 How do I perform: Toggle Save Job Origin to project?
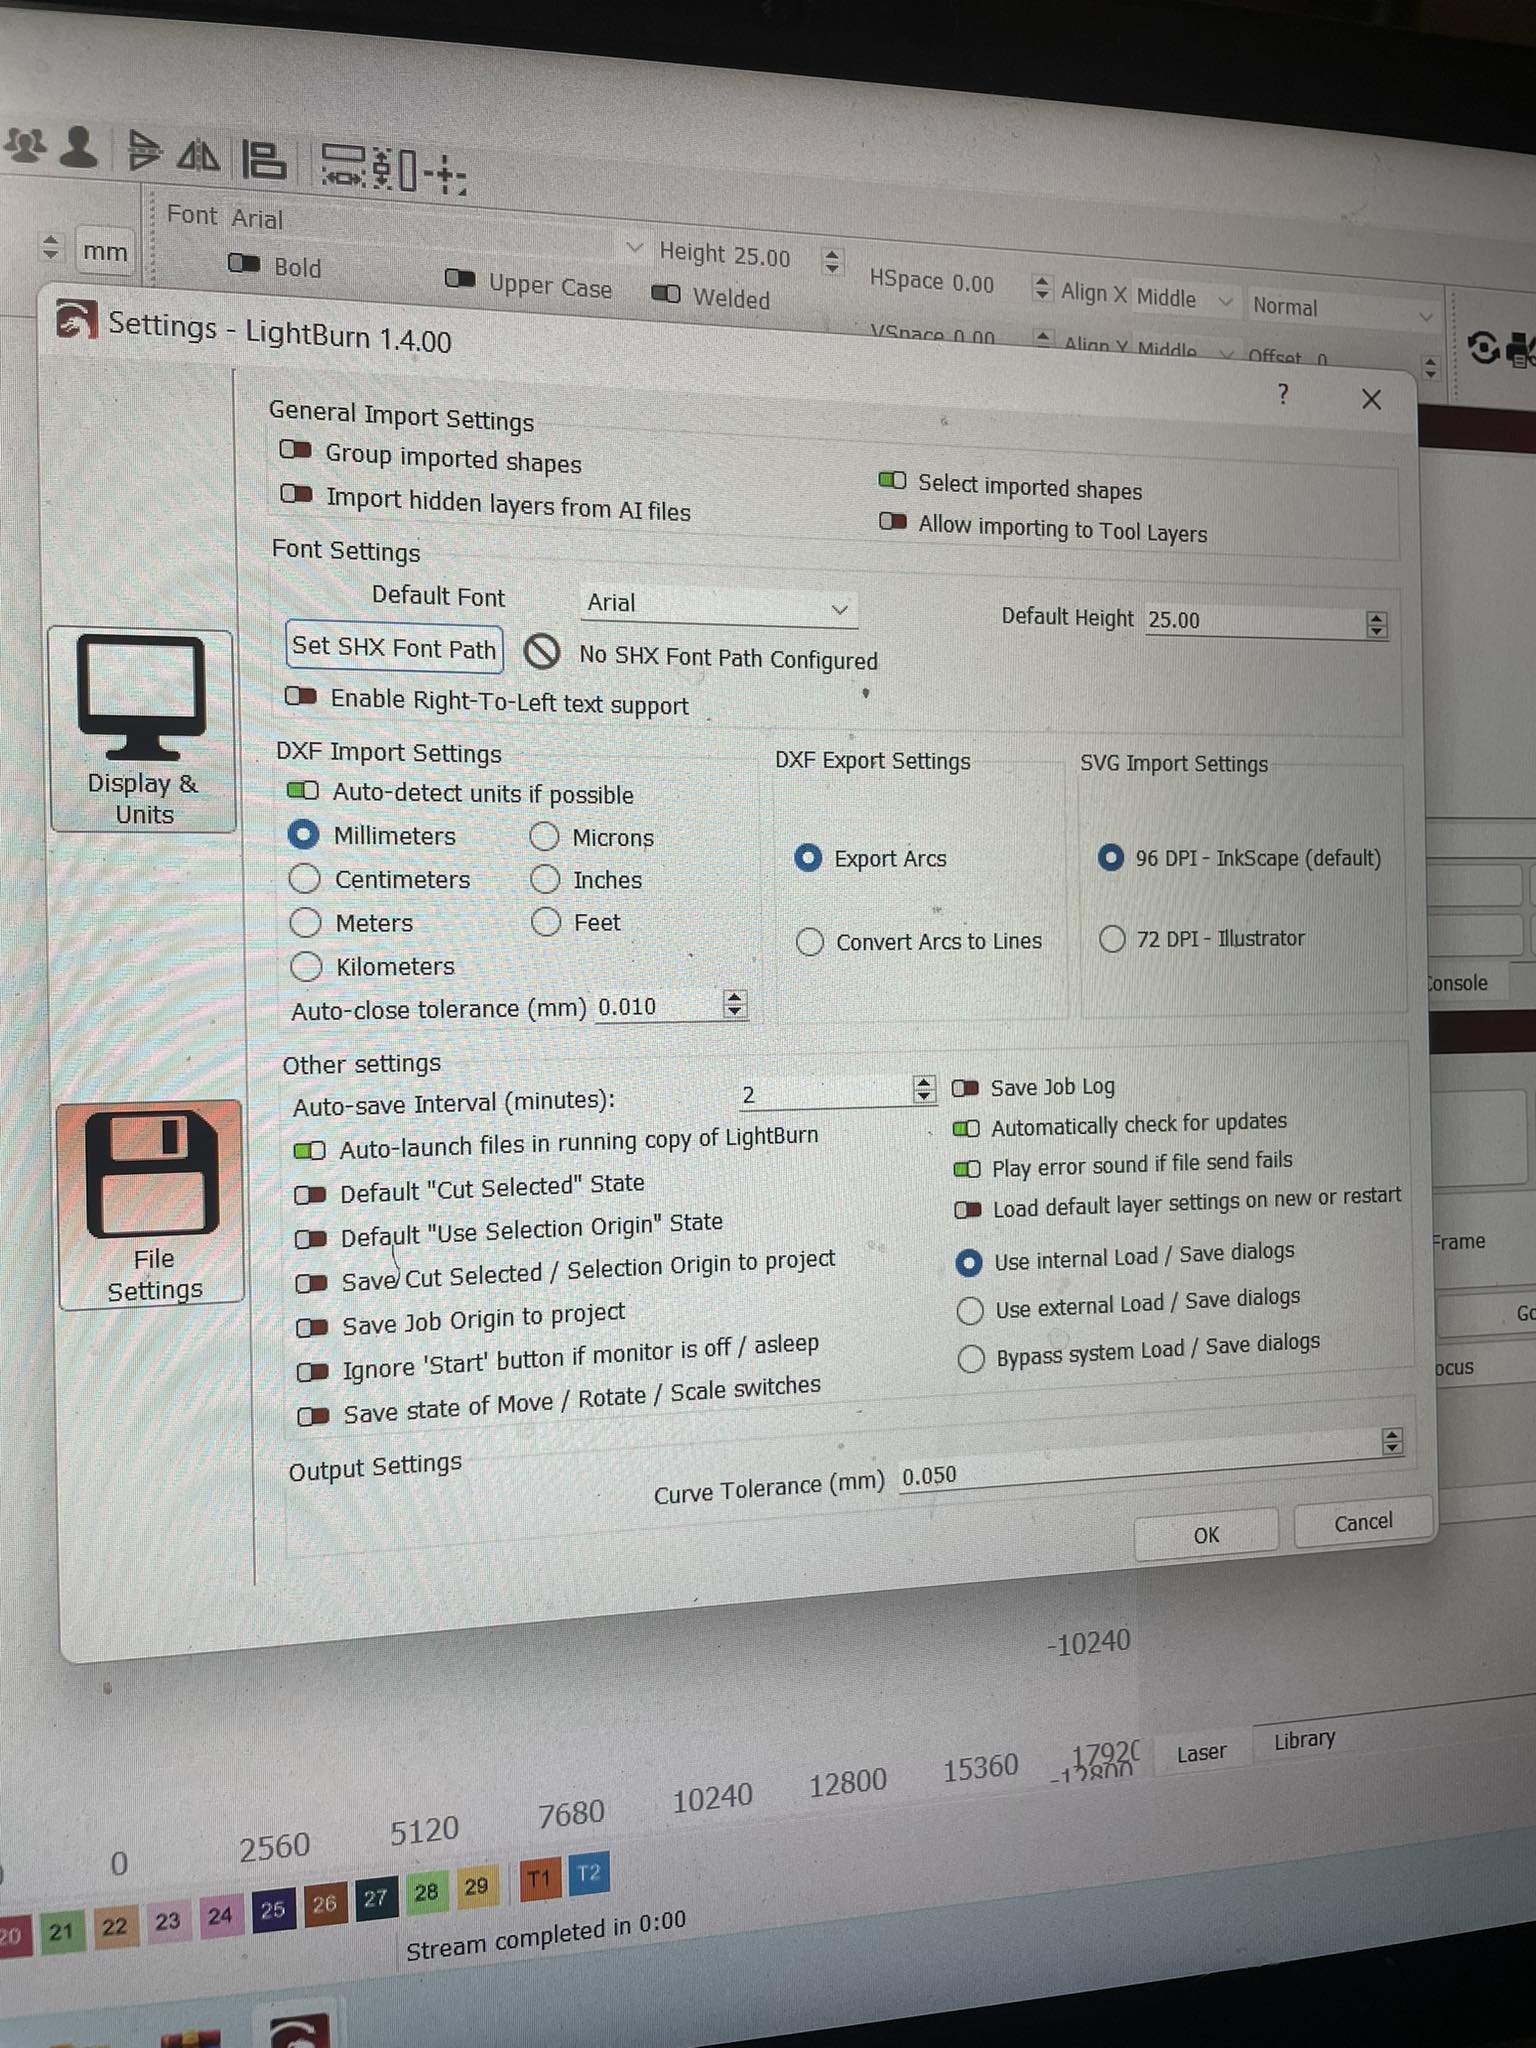(312, 1327)
